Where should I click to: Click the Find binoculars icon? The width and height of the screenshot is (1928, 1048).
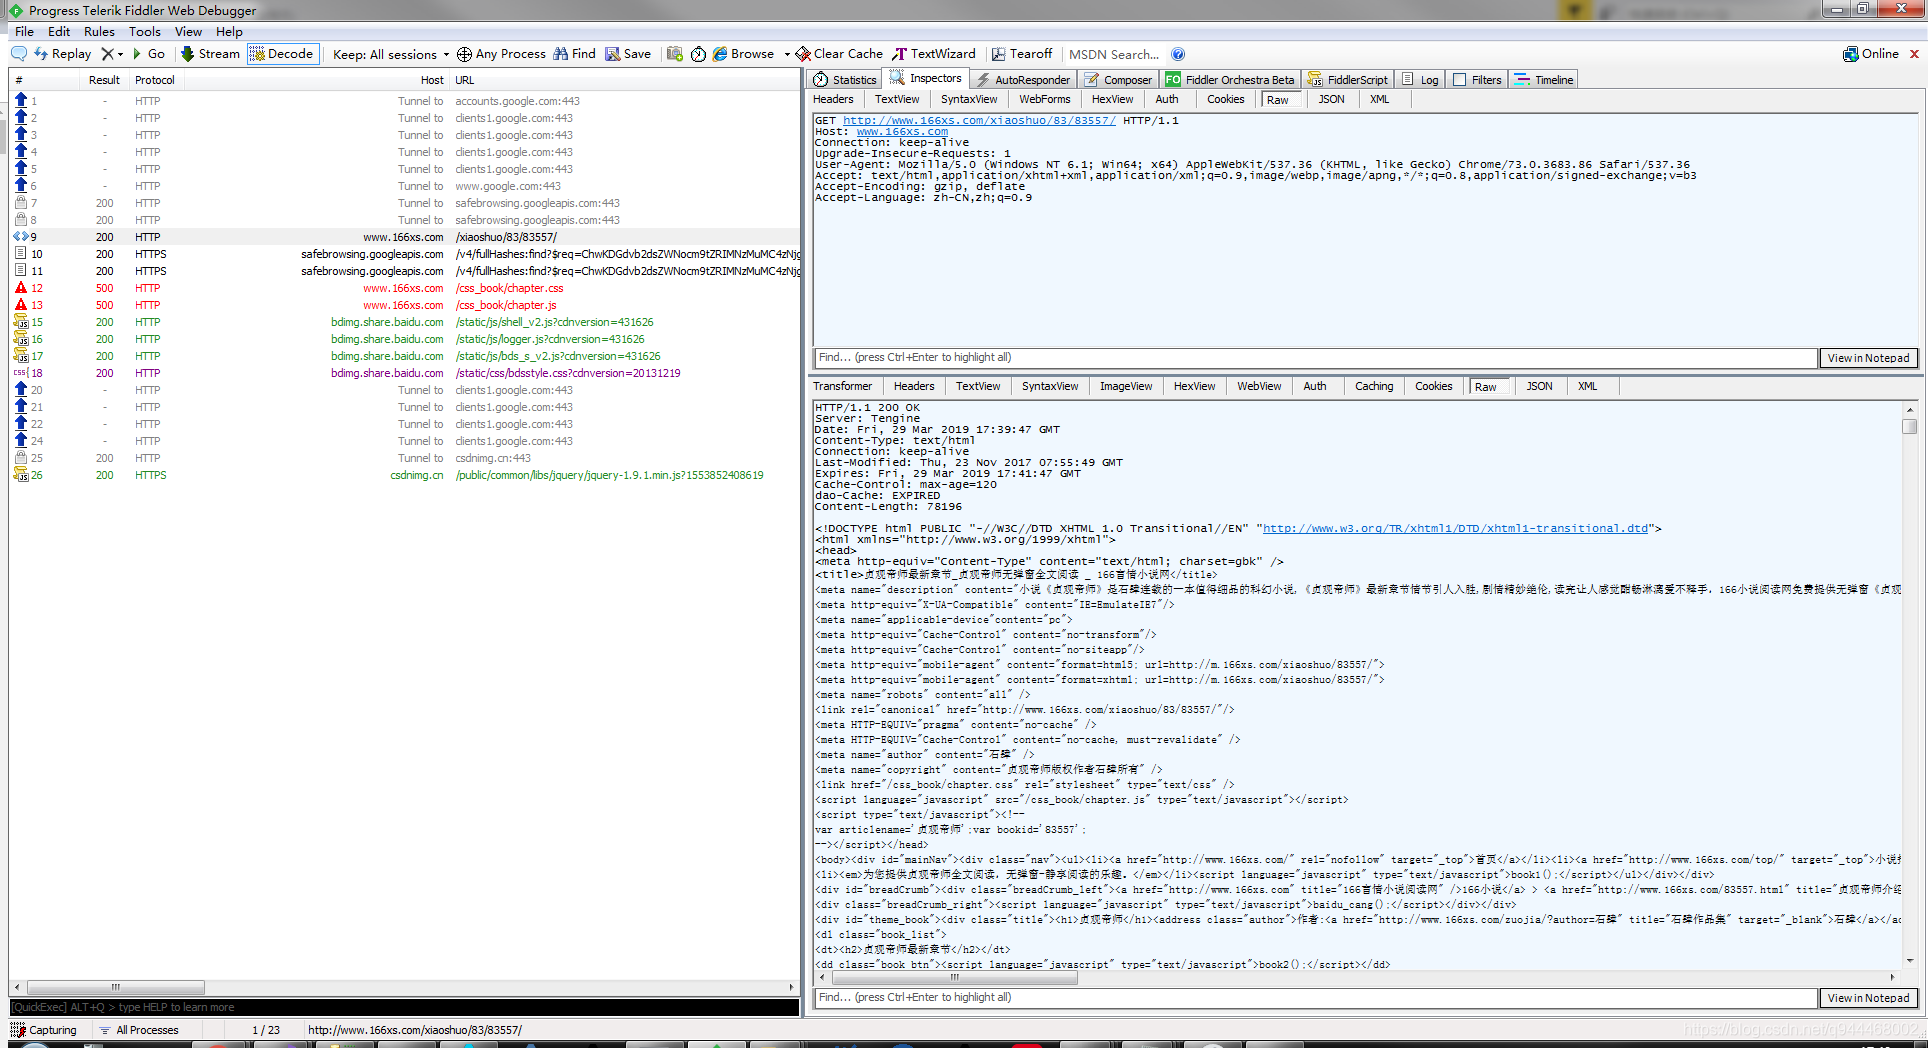(561, 54)
